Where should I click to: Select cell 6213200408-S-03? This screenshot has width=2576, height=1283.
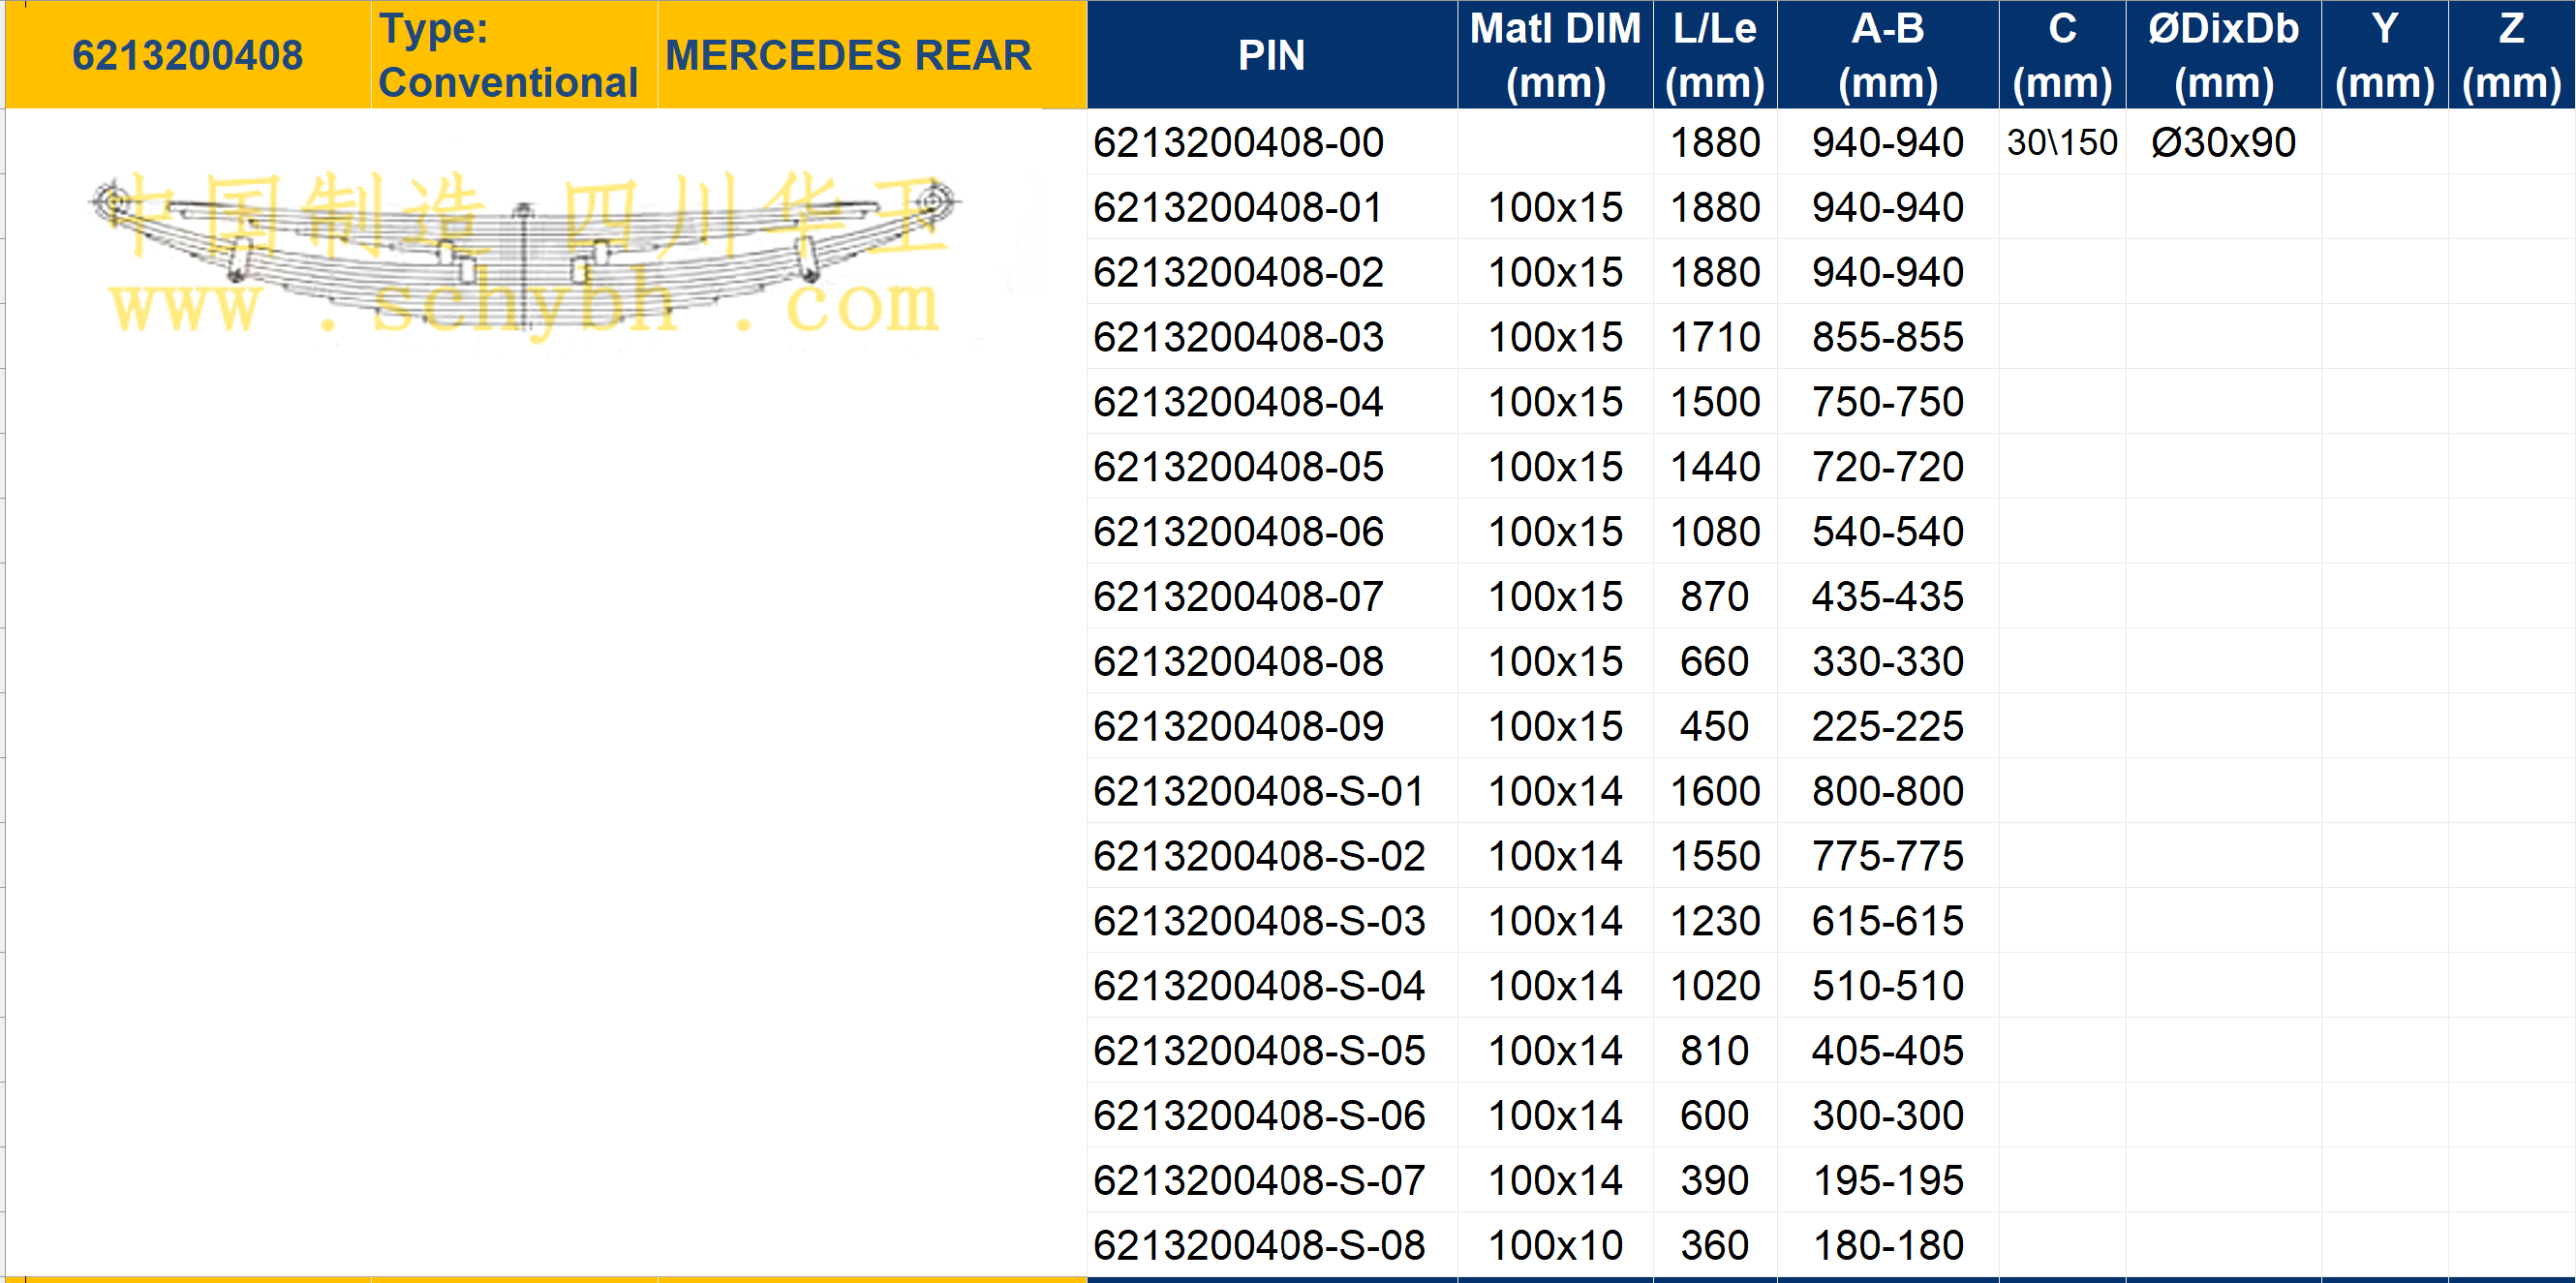coord(1272,921)
